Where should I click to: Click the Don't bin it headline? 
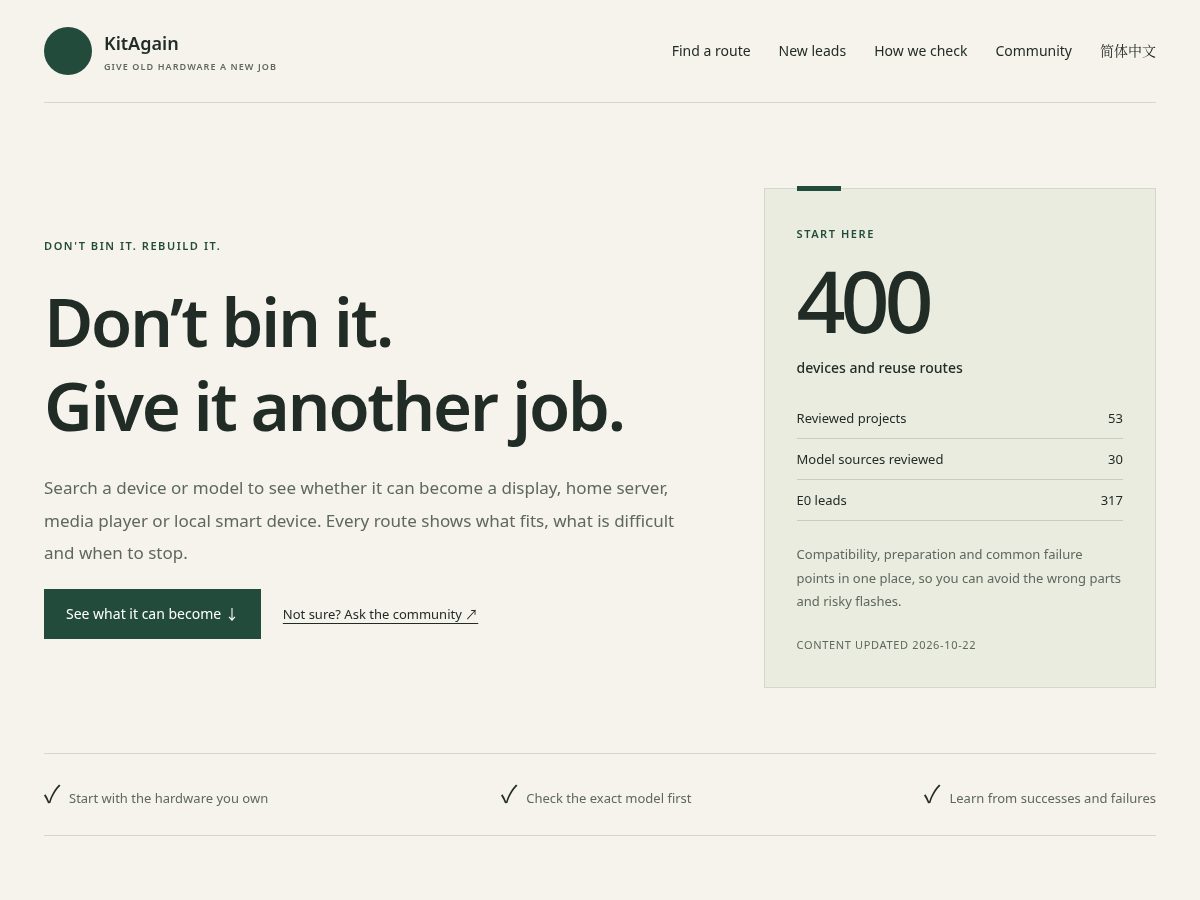click(335, 365)
